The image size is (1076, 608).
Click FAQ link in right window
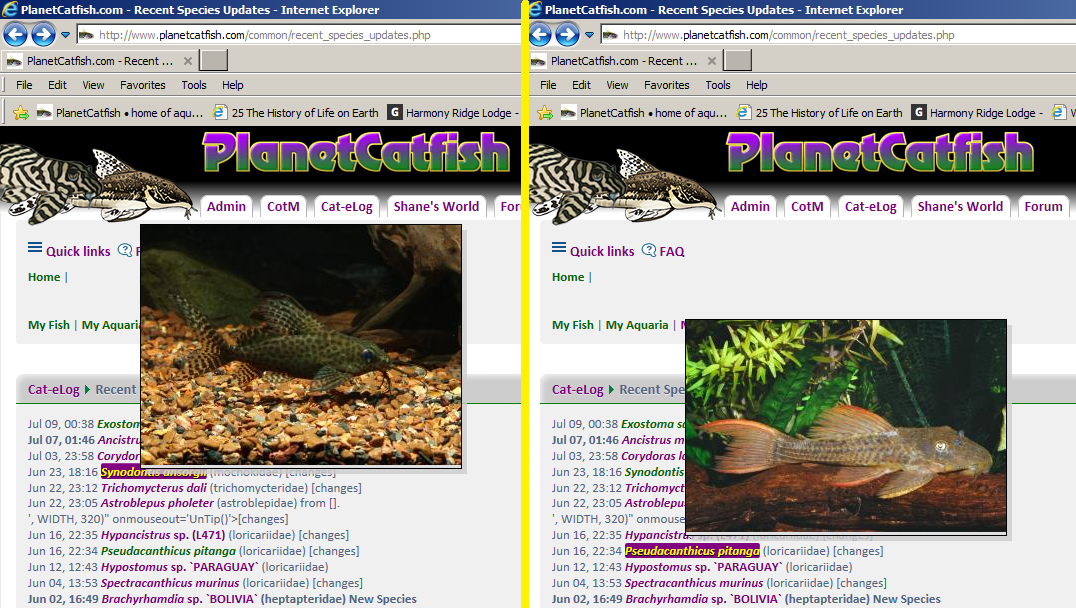664,251
